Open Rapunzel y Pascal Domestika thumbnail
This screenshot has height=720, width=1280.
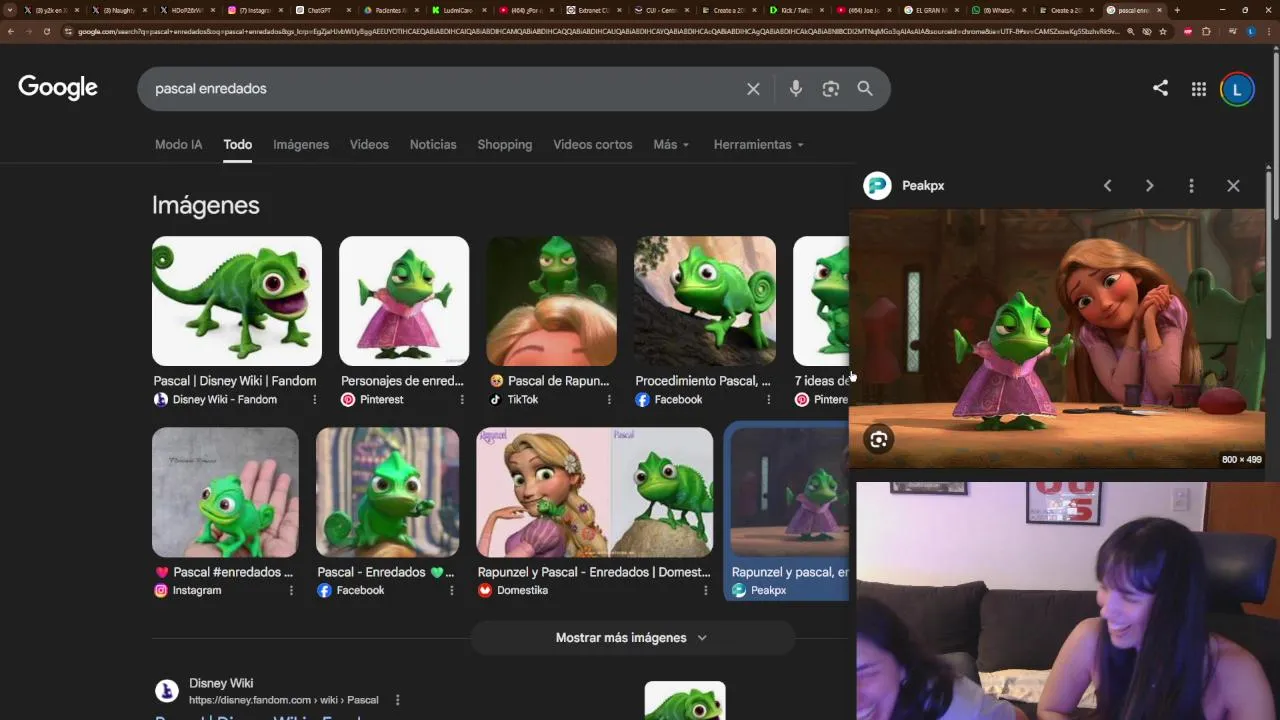595,492
